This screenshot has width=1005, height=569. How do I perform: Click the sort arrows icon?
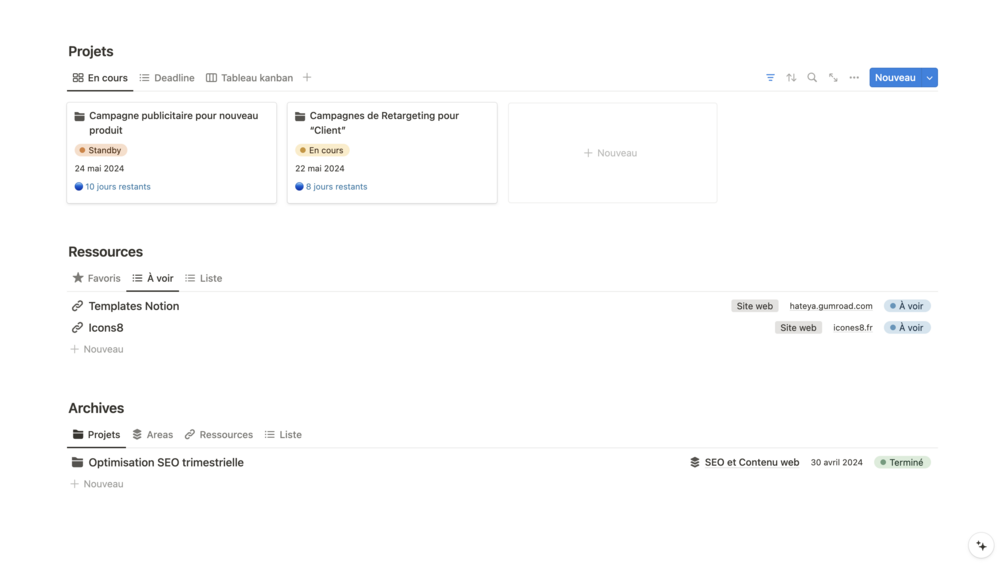(791, 78)
